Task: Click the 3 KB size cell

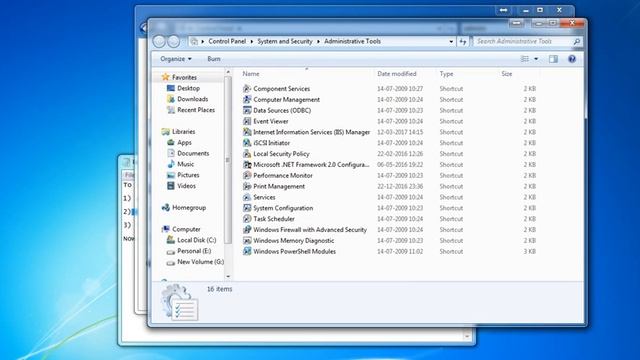Action: (x=529, y=251)
